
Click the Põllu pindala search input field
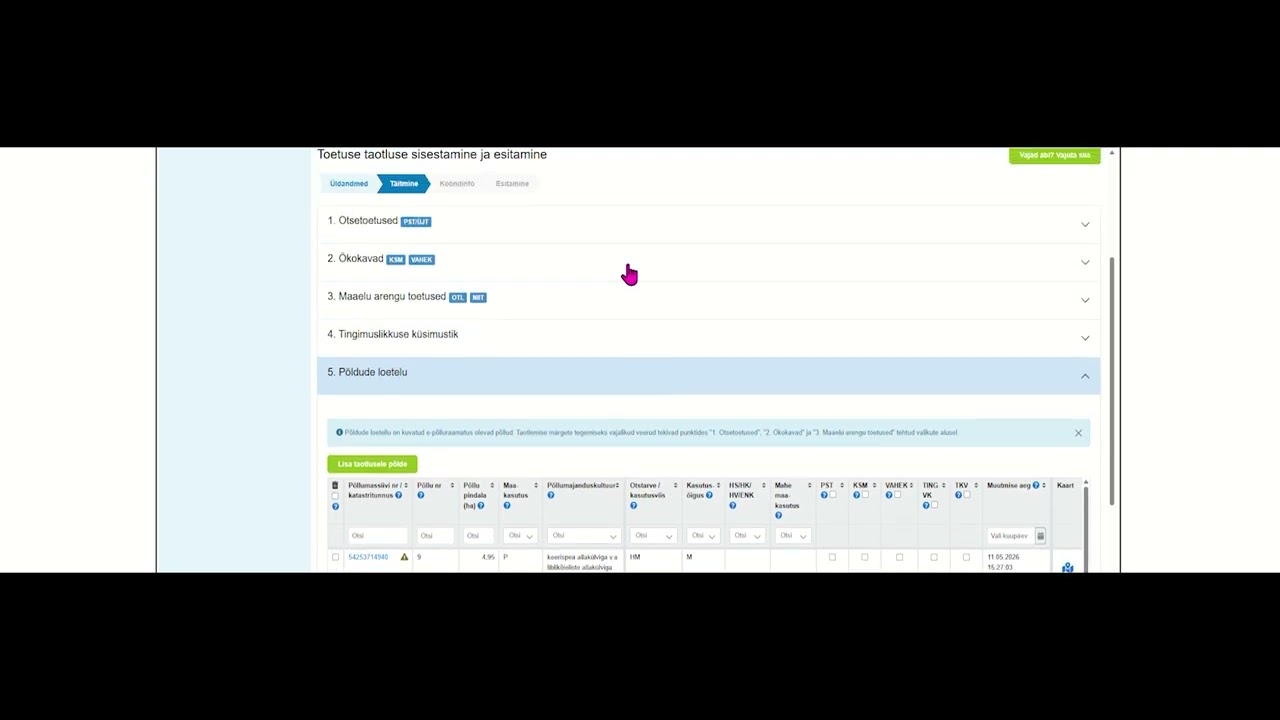tap(478, 536)
